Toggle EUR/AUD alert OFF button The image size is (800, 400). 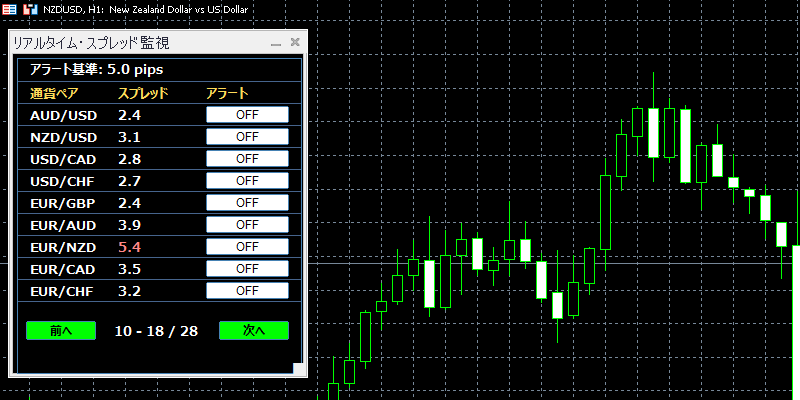(x=247, y=224)
